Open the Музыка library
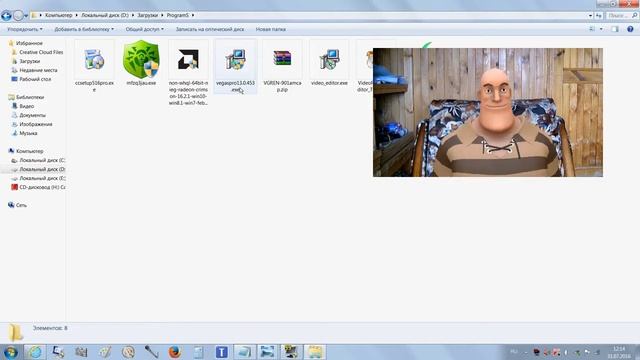The width and height of the screenshot is (640, 360). coord(28,133)
